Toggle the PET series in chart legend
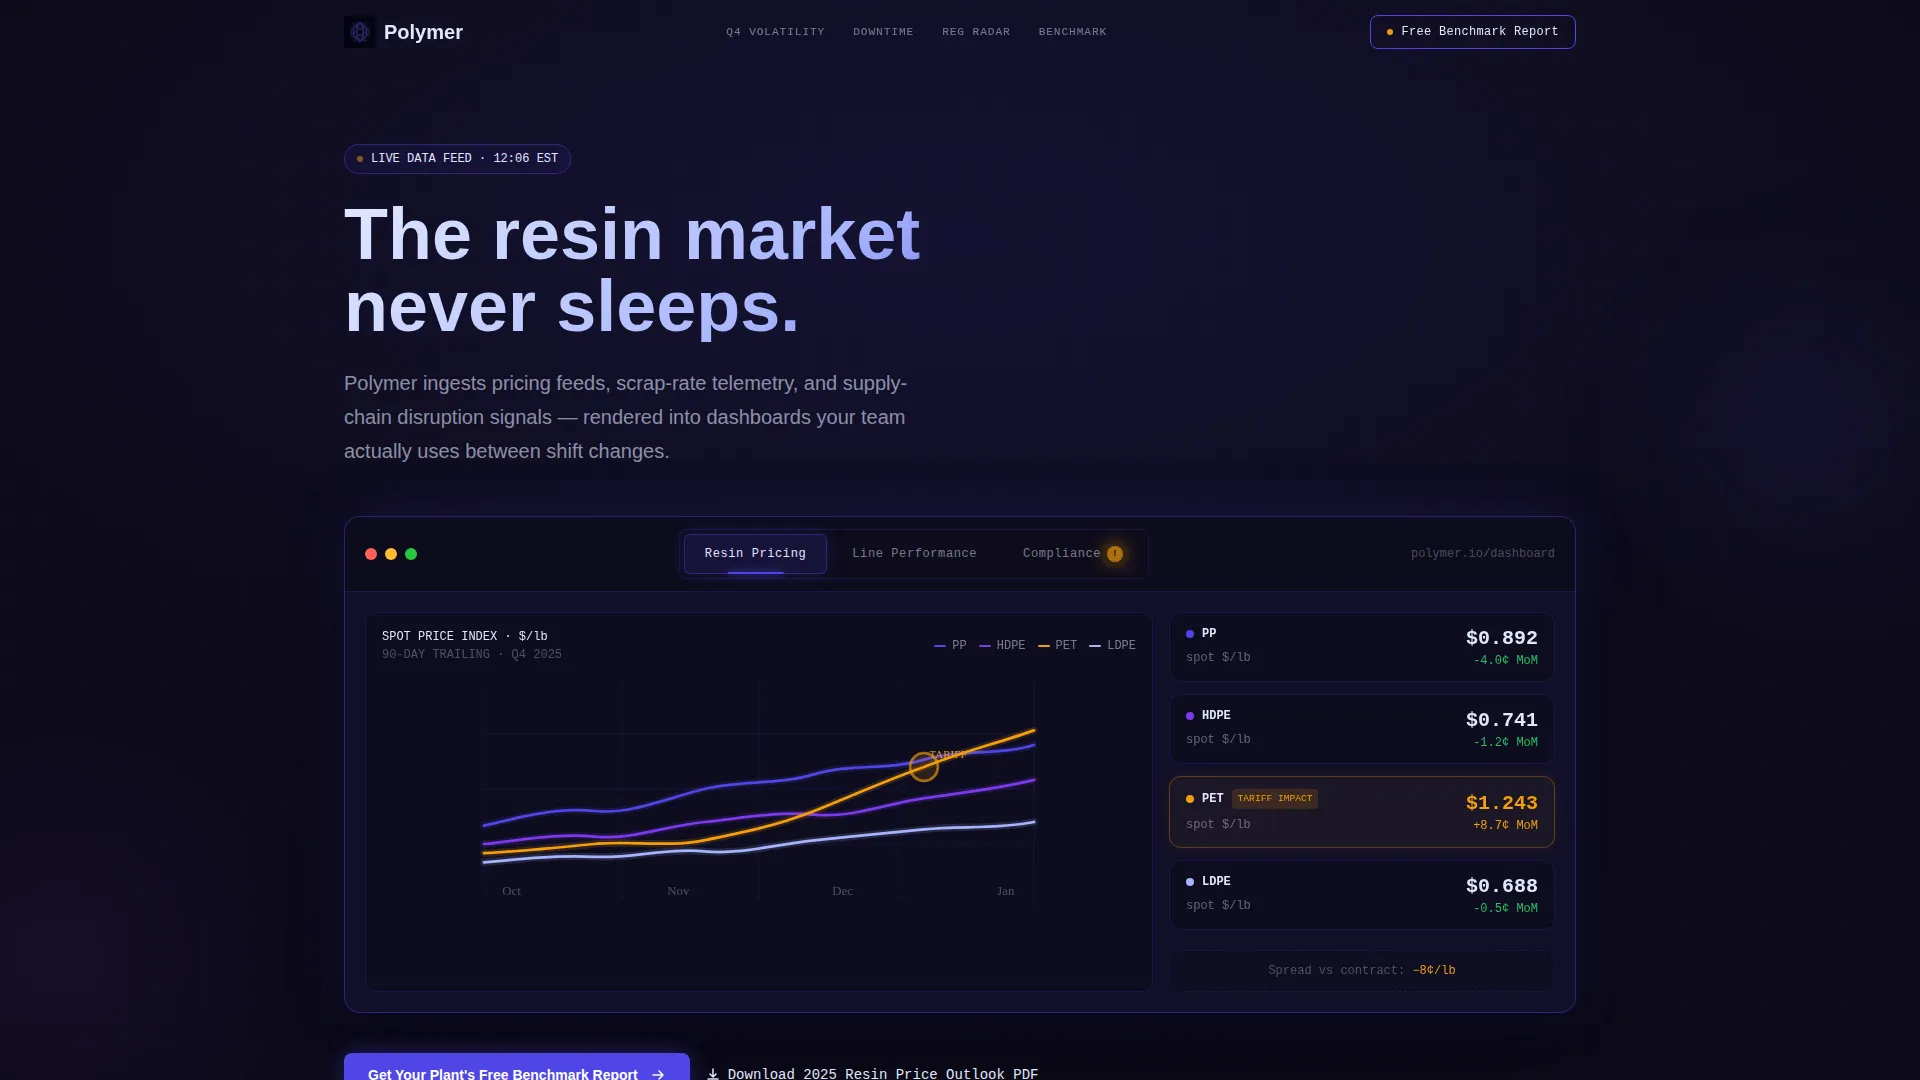Screen dimensions: 1920x1080 point(1057,646)
